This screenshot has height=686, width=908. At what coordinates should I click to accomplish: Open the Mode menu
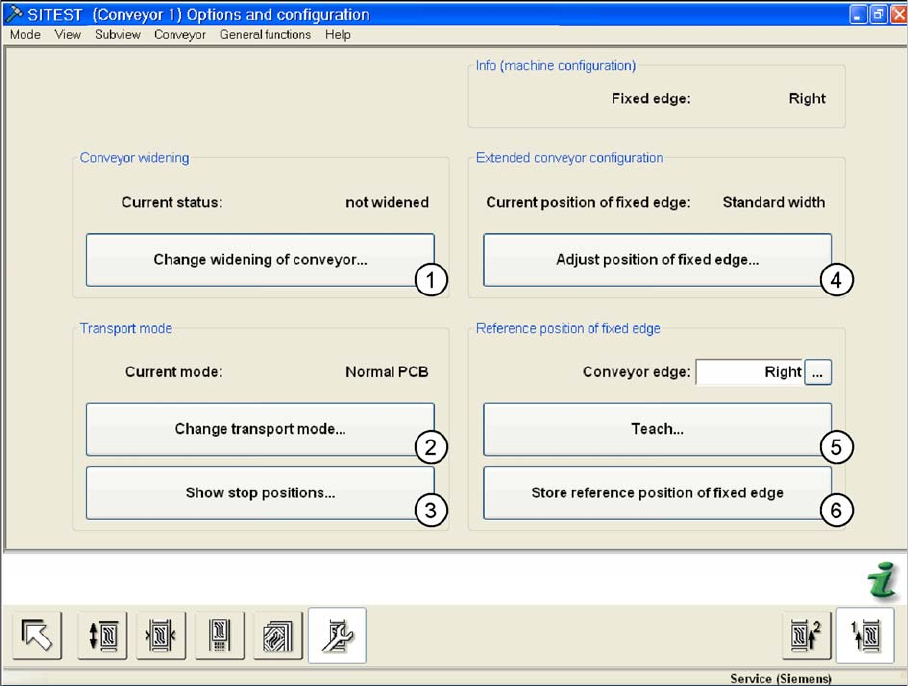25,35
